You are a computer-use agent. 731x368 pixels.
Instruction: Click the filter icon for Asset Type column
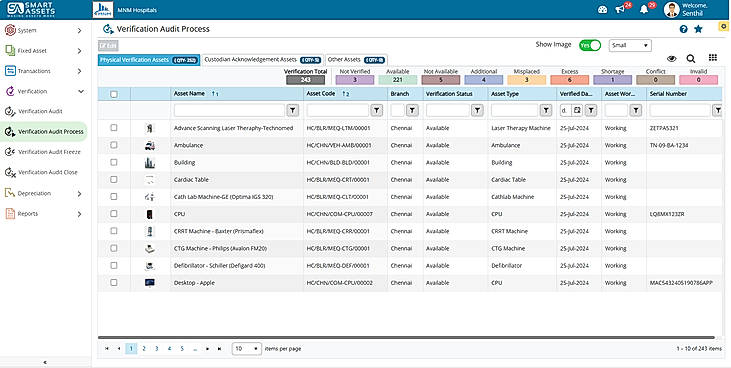click(x=545, y=110)
